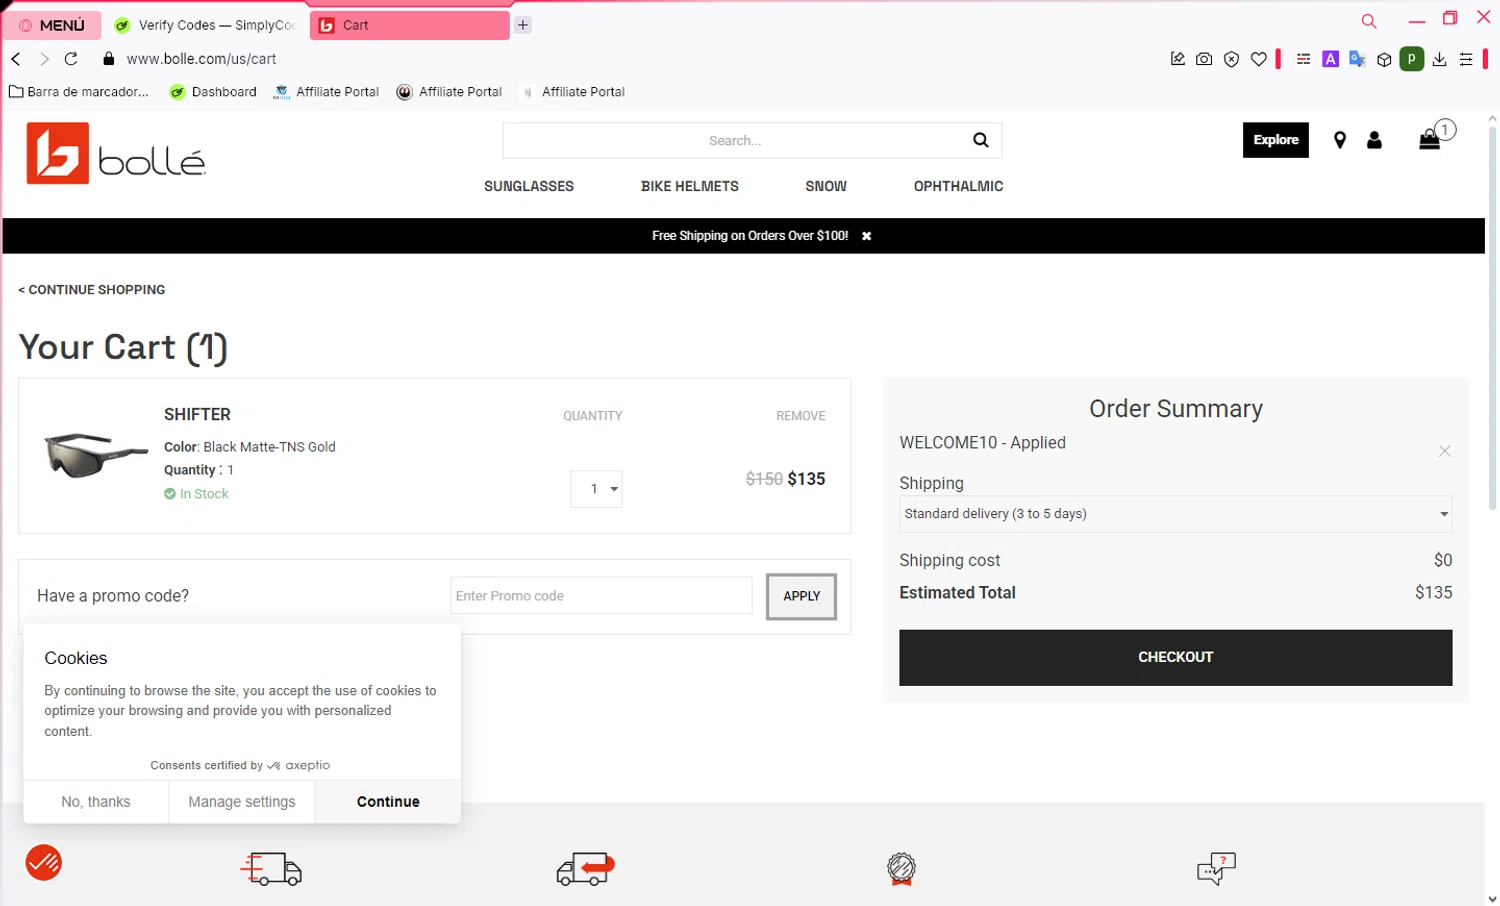
Task: Open the SUNGLASSES menu
Action: 529,186
